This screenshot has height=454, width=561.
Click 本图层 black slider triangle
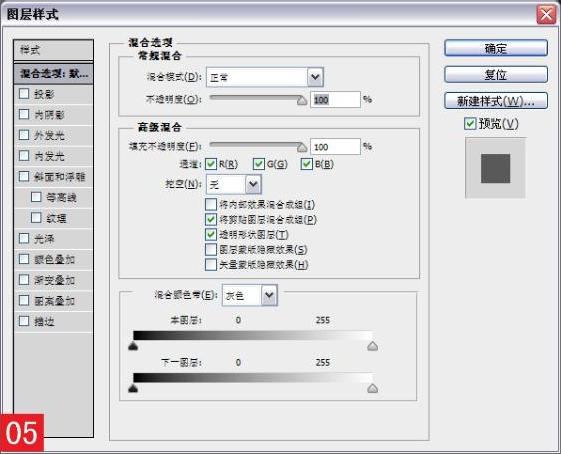pyautogui.click(x=133, y=346)
